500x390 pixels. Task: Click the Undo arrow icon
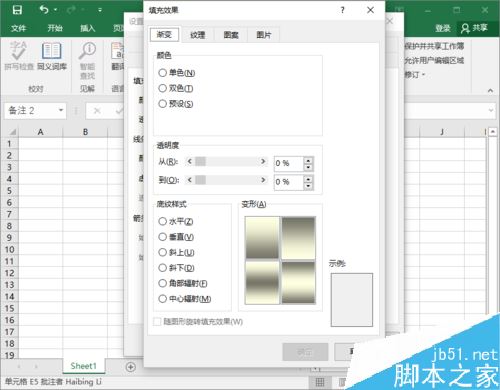tap(44, 9)
